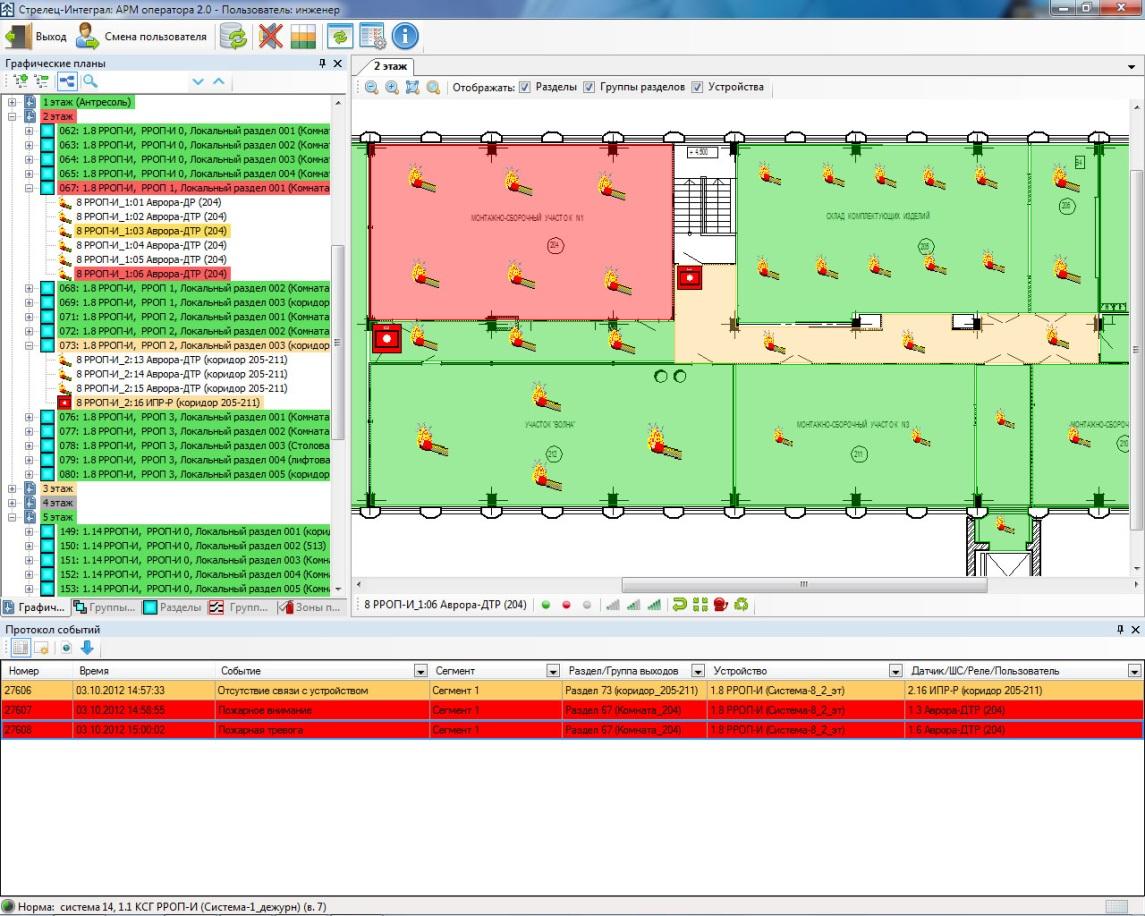Open the Устройство column filter dropdown
1145x916 pixels.
(x=895, y=671)
